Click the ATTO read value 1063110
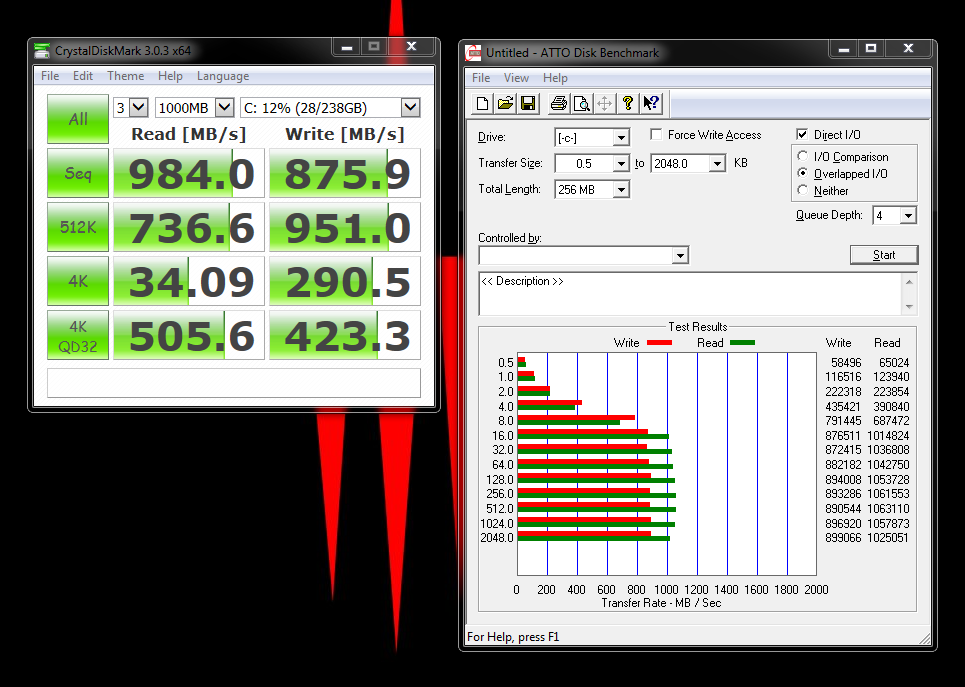Viewport: 965px width, 687px height. click(x=888, y=508)
